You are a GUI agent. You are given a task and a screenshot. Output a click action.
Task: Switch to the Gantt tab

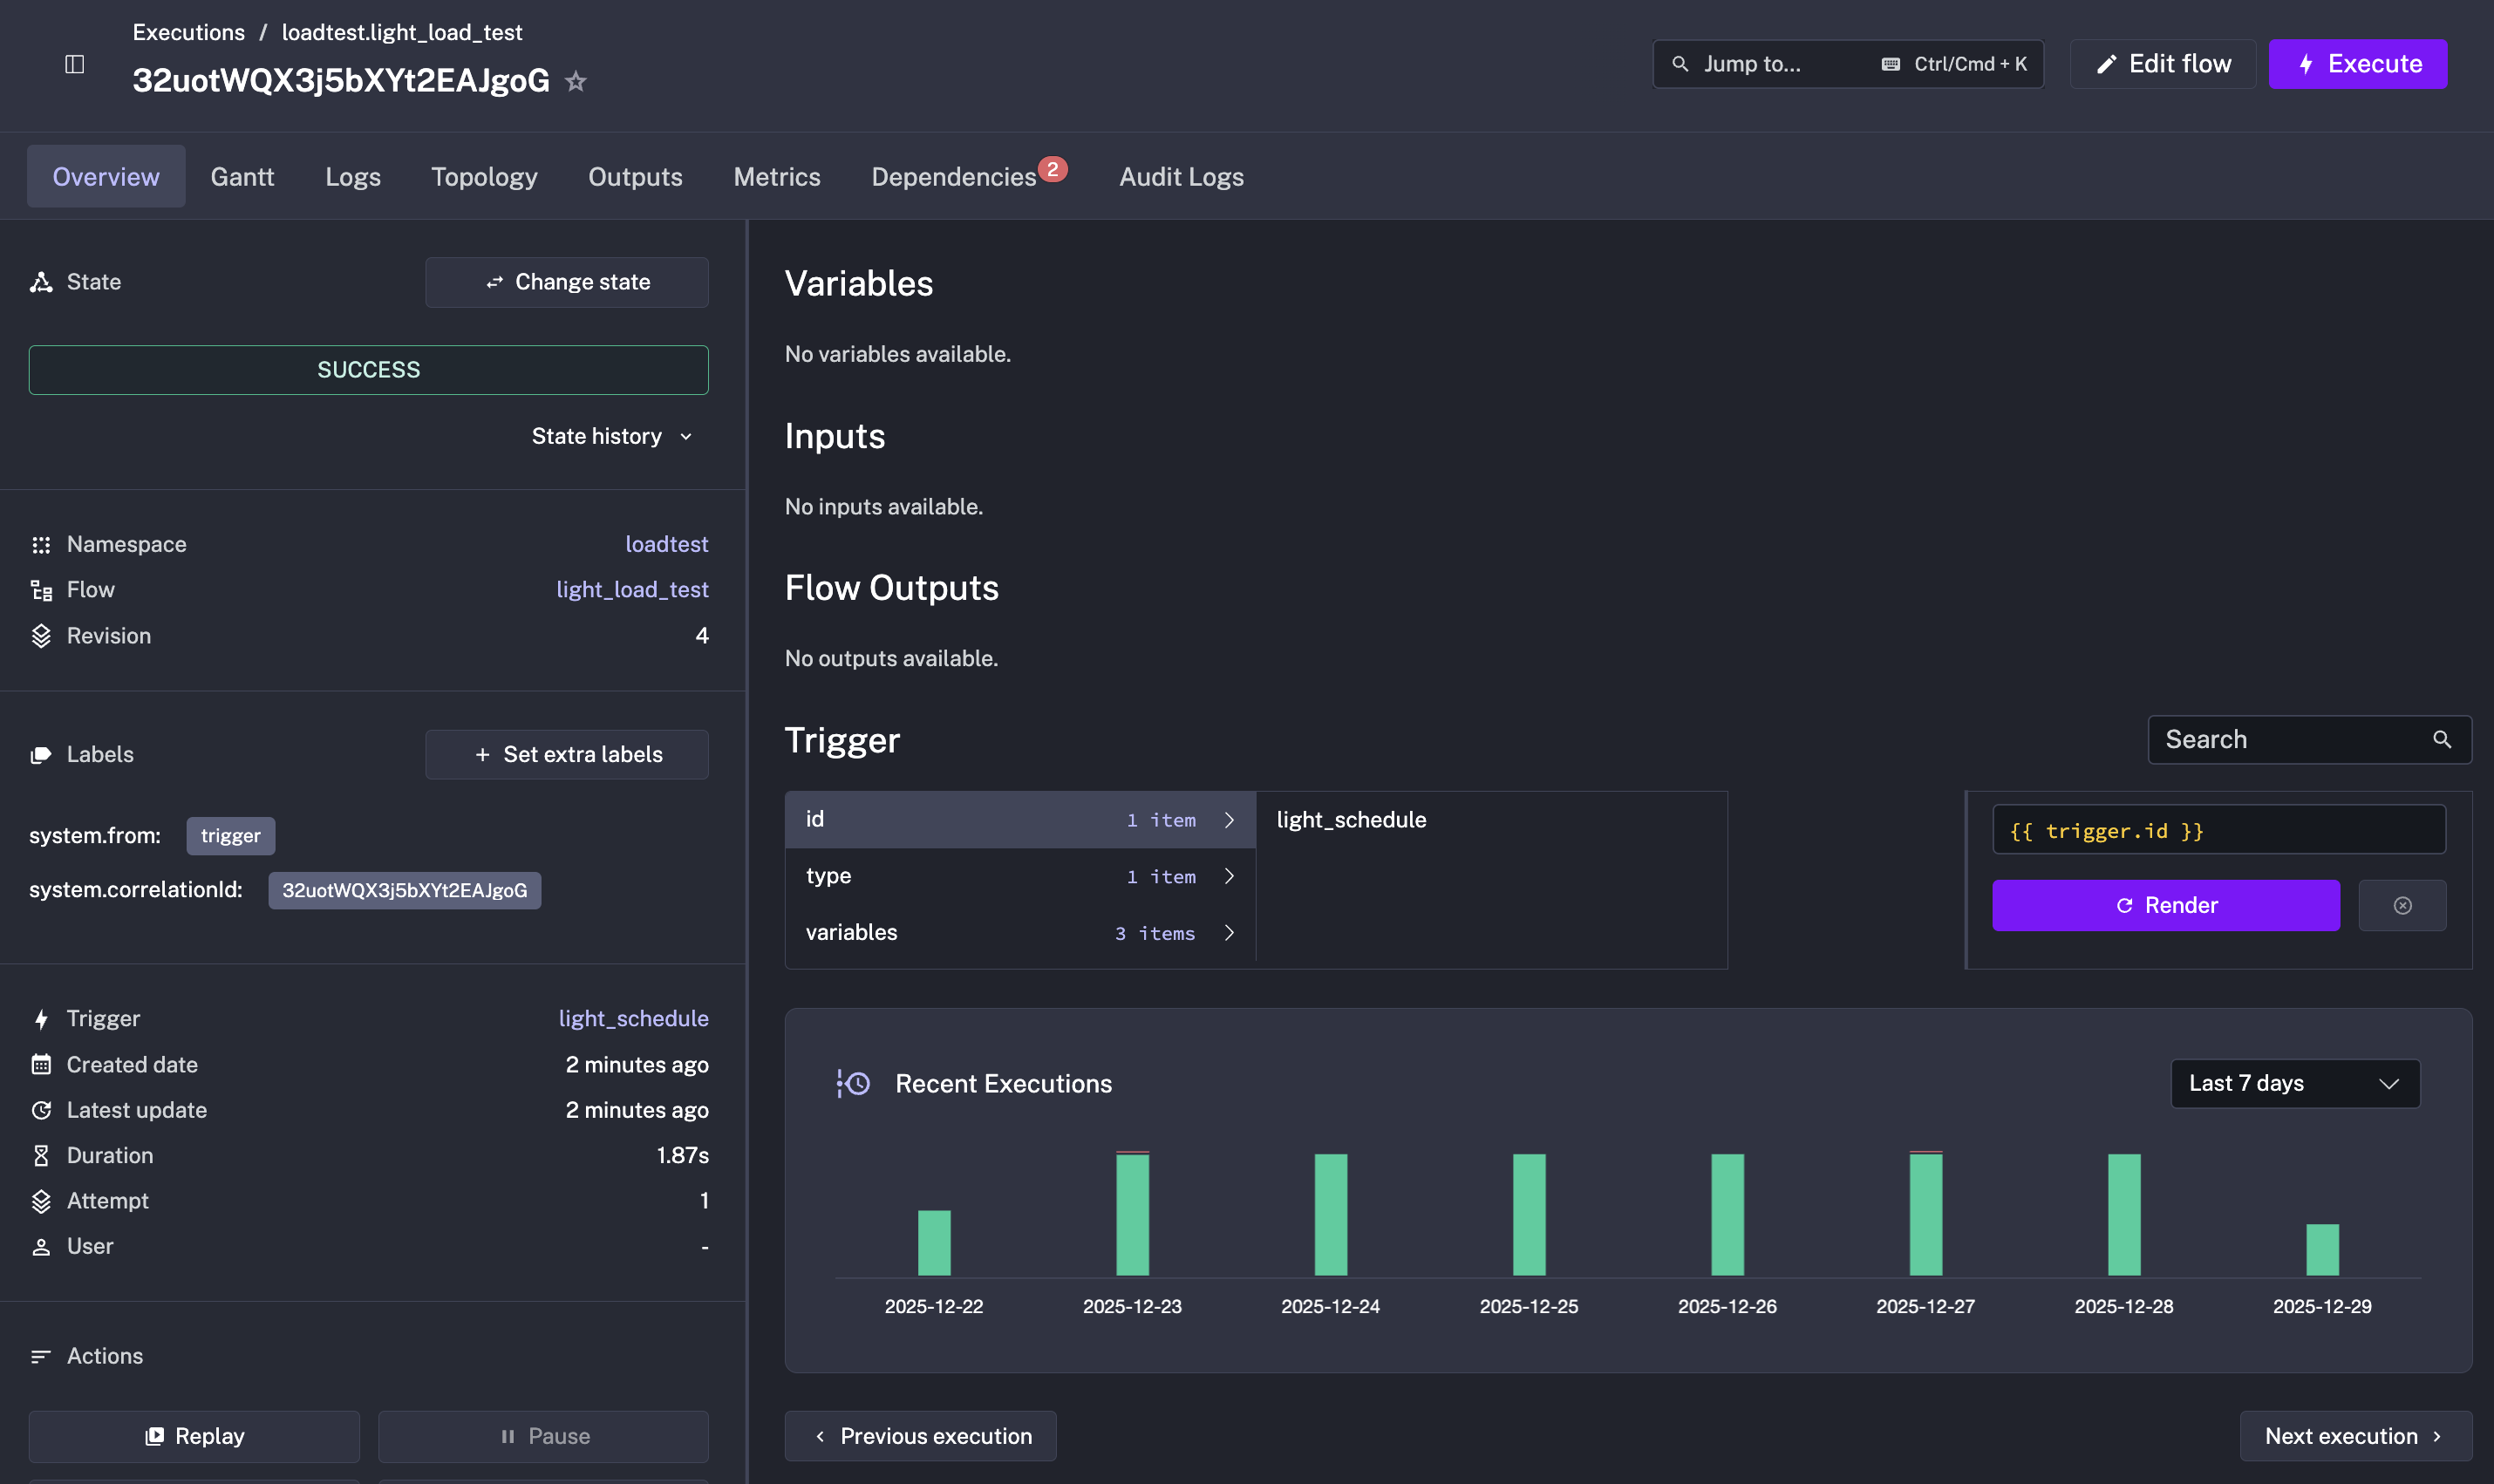pyautogui.click(x=242, y=176)
